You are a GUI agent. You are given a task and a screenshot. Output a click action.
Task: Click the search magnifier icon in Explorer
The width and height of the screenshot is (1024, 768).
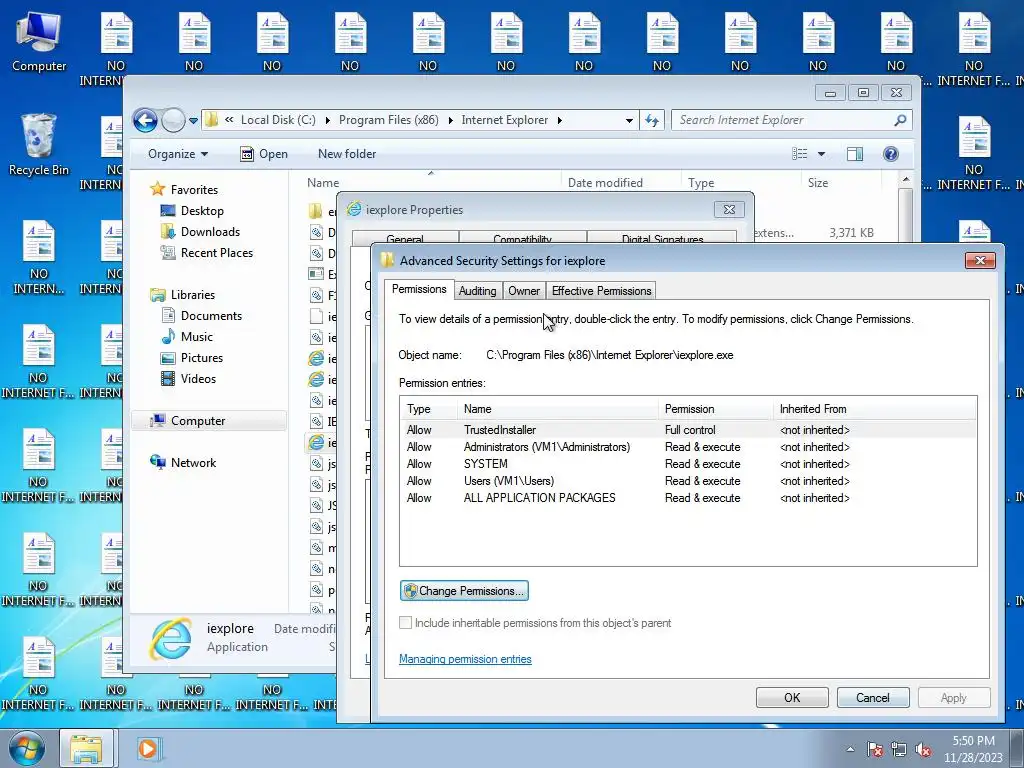tap(900, 120)
